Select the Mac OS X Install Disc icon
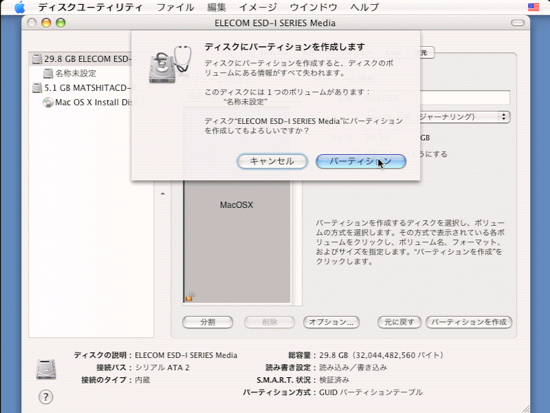Viewport: 550px width, 413px height. [48, 102]
